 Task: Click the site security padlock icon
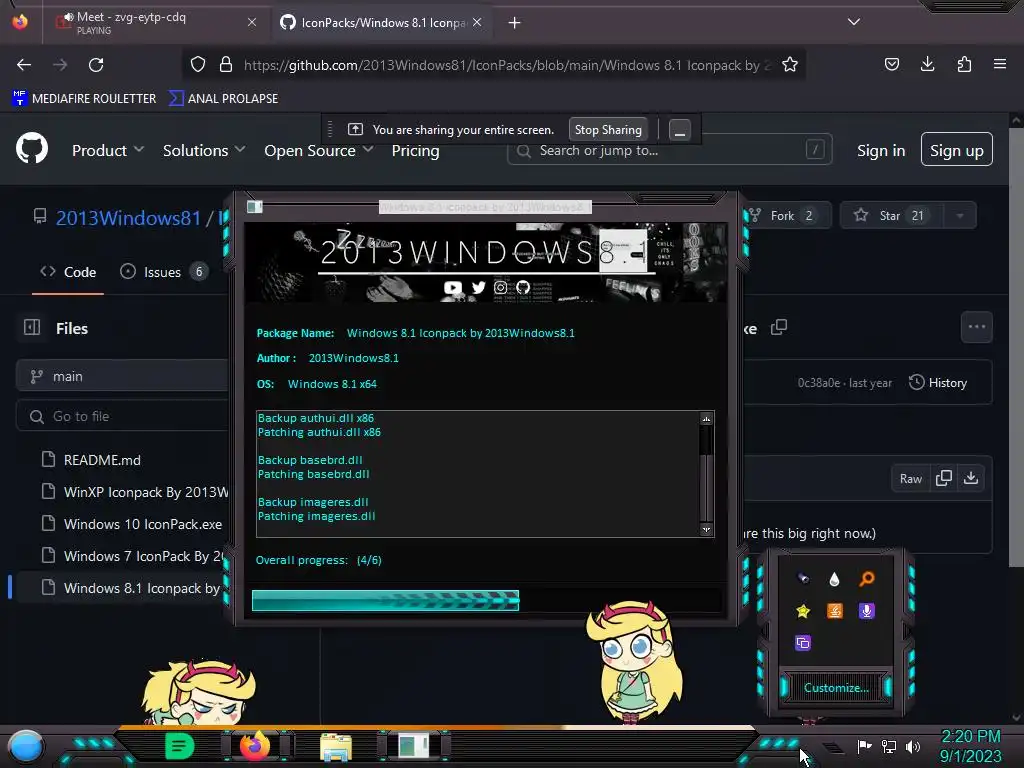(226, 65)
